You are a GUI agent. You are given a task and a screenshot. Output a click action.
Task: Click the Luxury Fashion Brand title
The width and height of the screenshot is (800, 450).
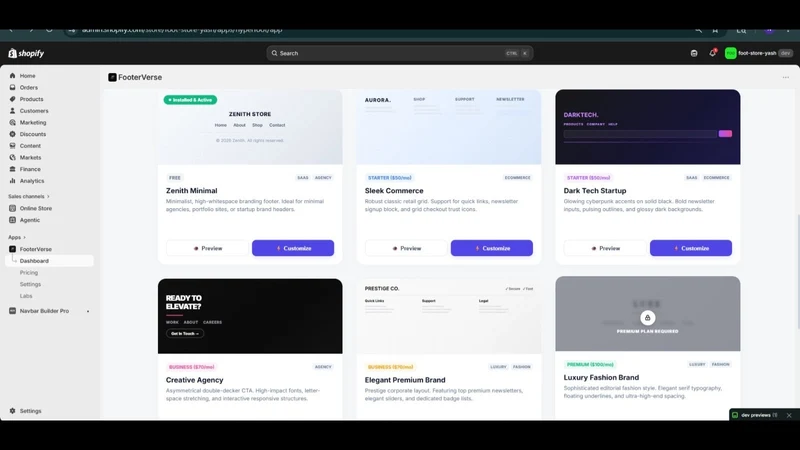(x=601, y=378)
